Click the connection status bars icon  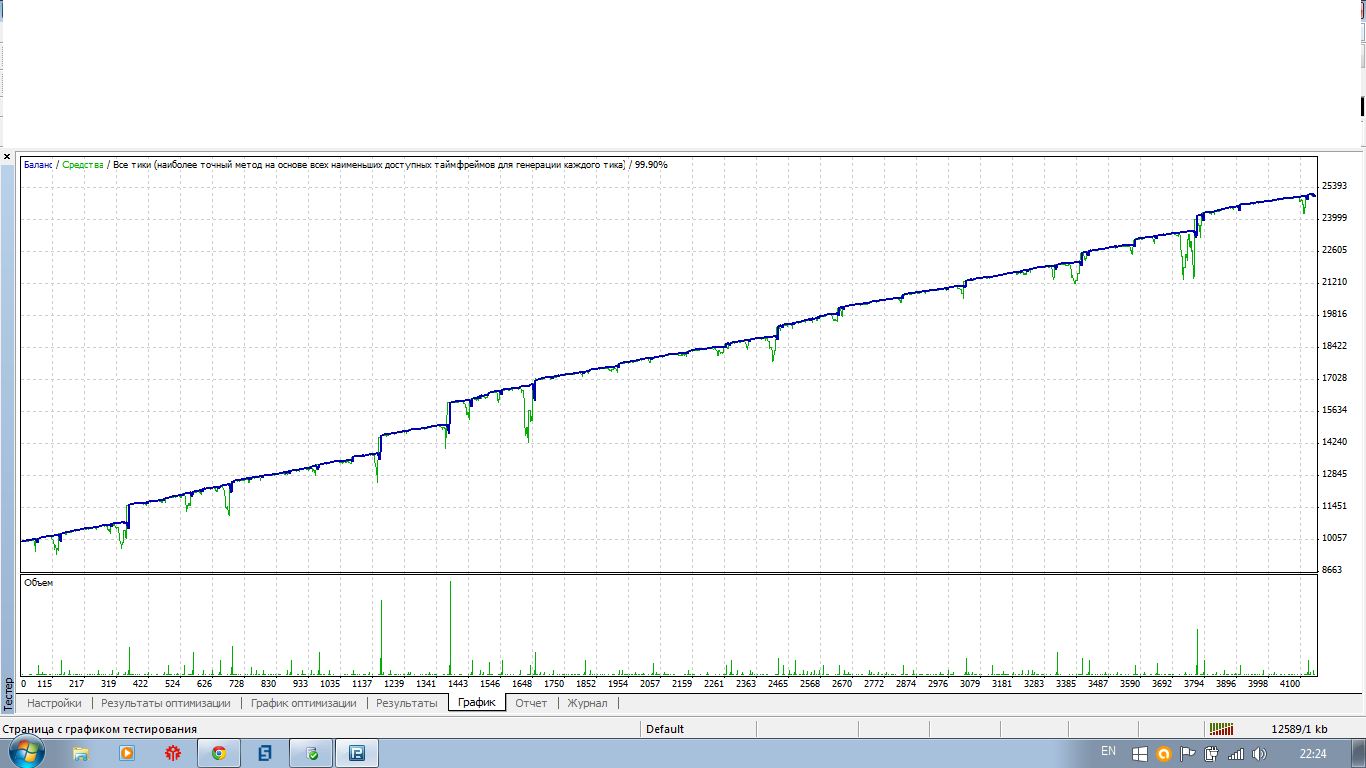(1221, 729)
